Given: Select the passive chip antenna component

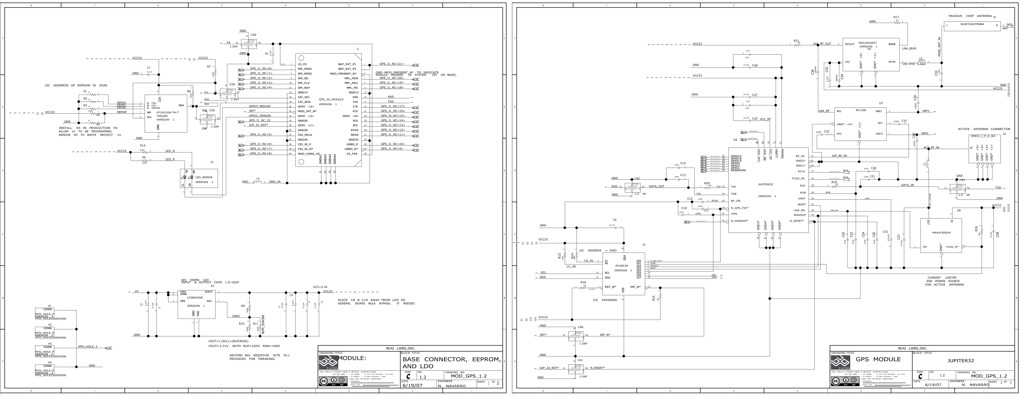Looking at the screenshot, I should coord(972,25).
